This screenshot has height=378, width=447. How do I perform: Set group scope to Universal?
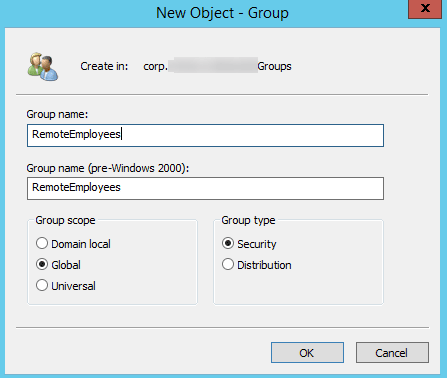[x=42, y=285]
